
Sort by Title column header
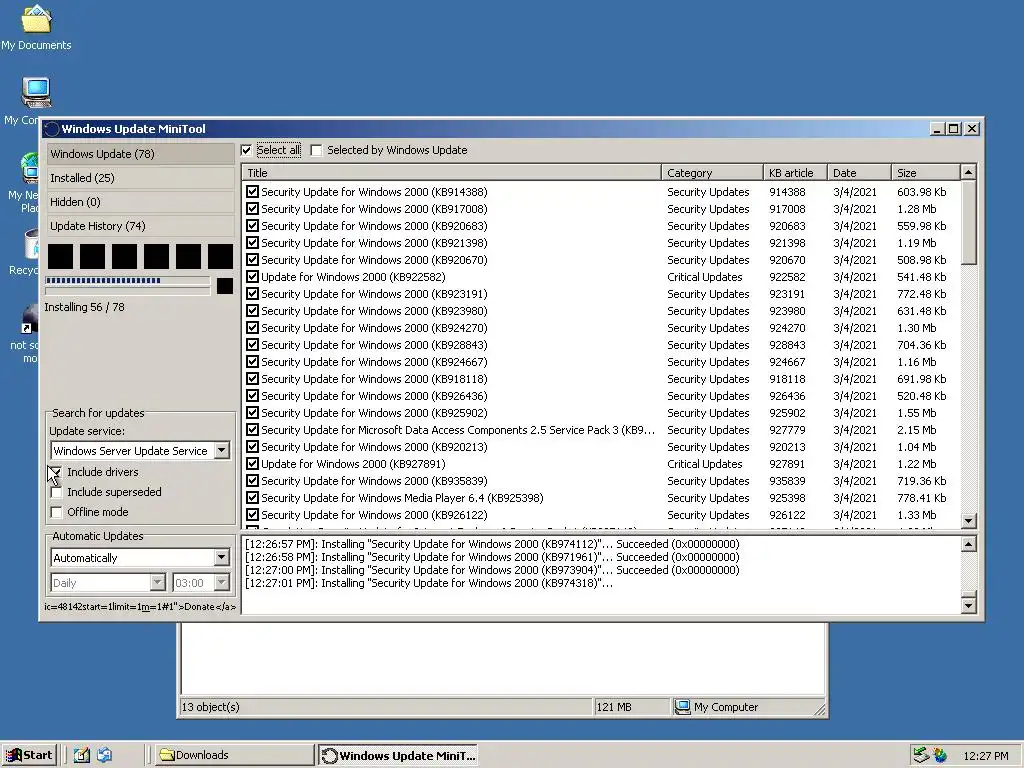pyautogui.click(x=452, y=173)
